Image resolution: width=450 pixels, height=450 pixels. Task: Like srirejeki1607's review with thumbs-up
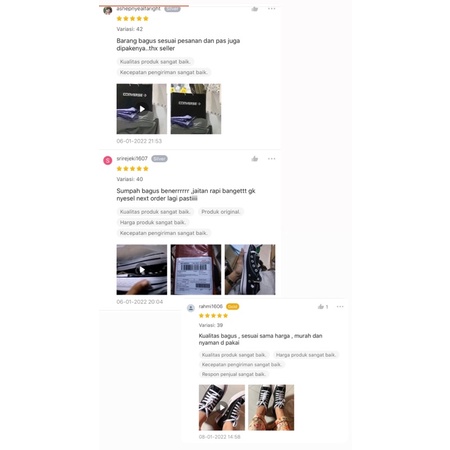255,159
